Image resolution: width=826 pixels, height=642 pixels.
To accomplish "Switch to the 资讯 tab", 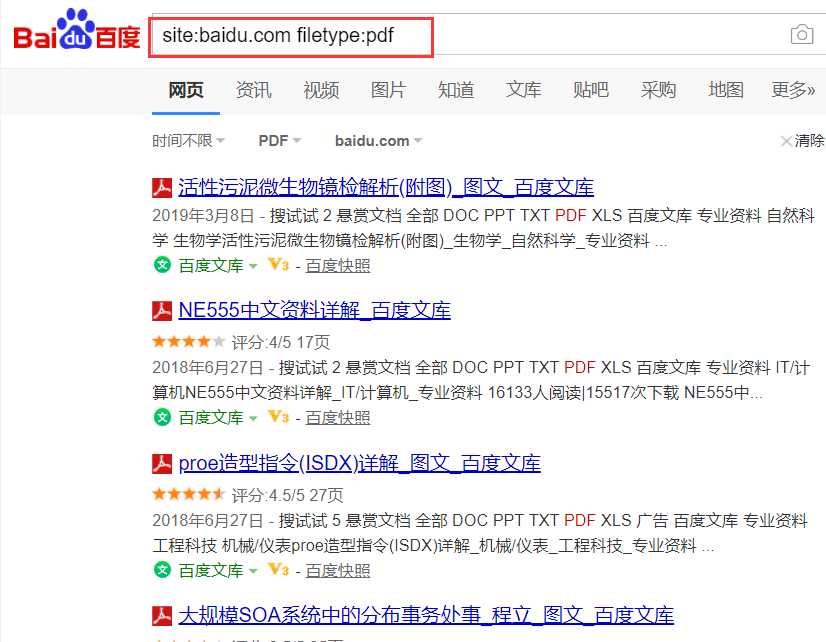I will tap(253, 90).
